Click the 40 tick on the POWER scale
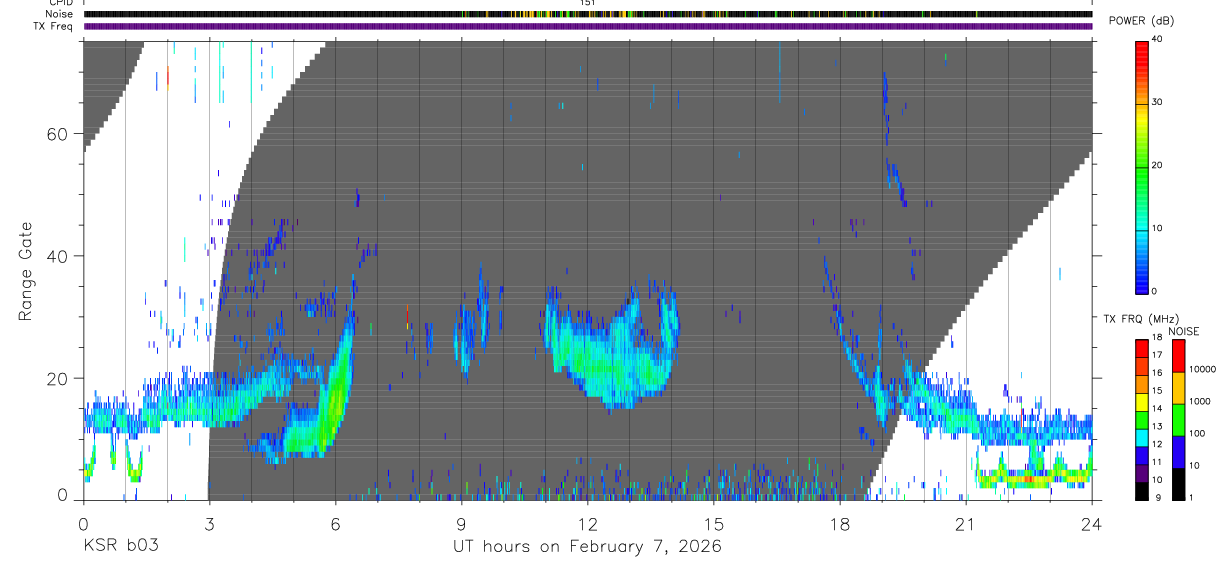This screenshot has height=567, width=1228. 1157,40
